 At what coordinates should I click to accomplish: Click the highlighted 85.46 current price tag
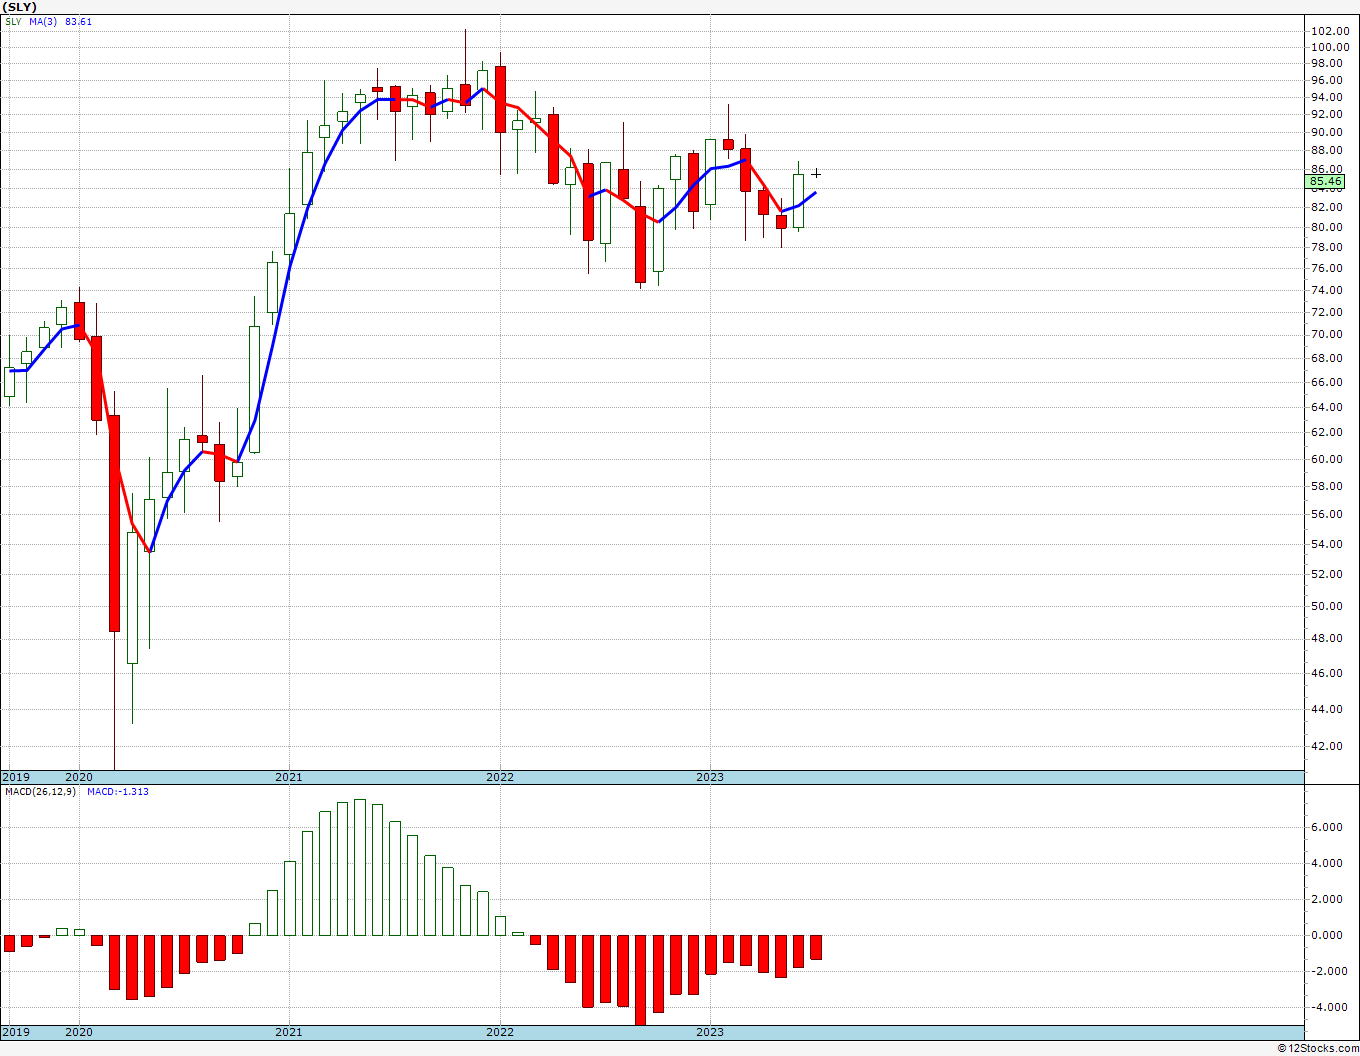coord(1325,182)
